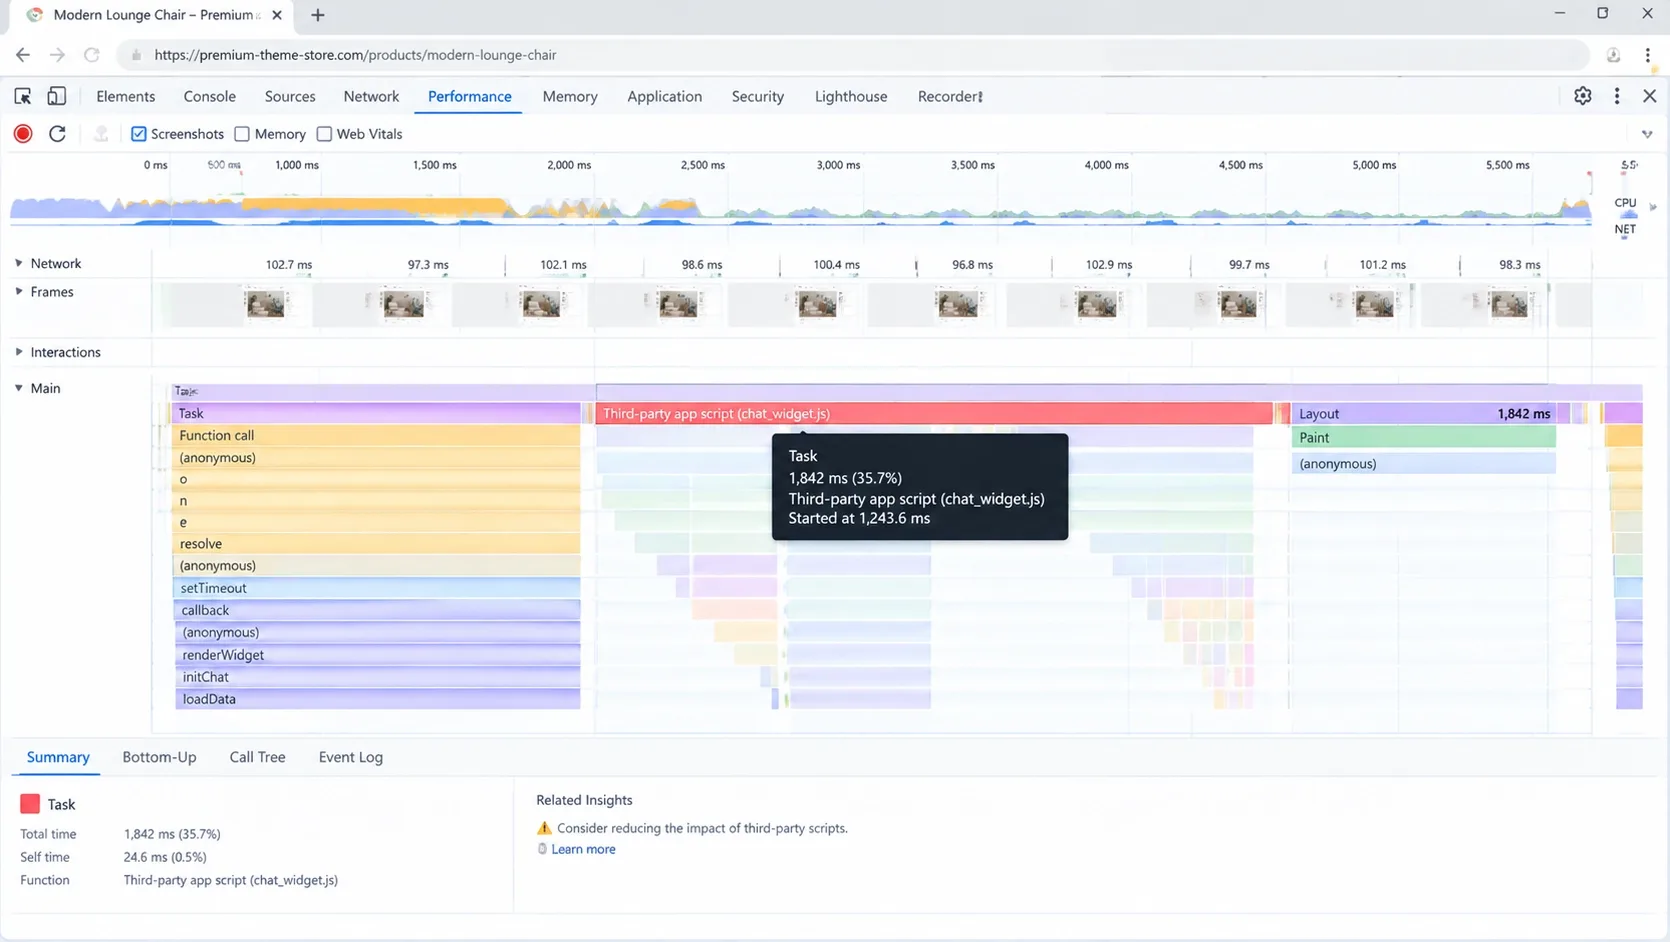Image resolution: width=1670 pixels, height=942 pixels.
Task: Close the DevTools panel
Action: click(1650, 96)
